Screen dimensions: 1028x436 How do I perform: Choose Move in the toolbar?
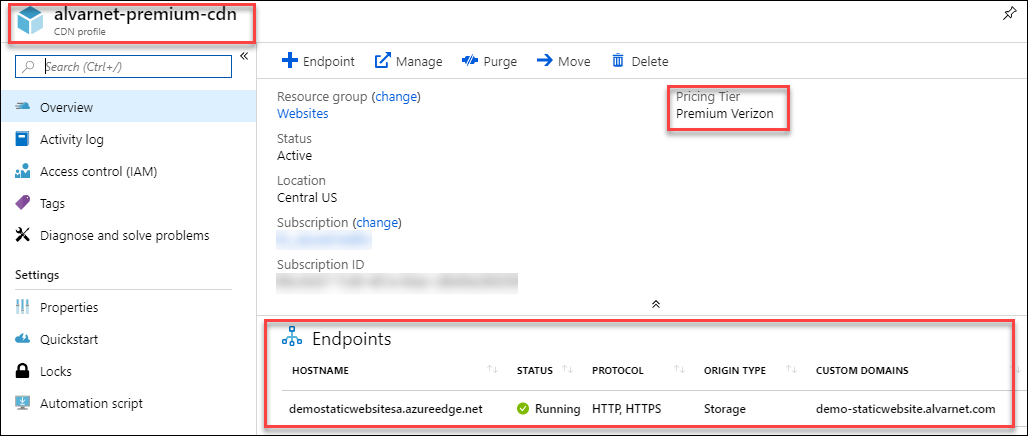pos(563,61)
